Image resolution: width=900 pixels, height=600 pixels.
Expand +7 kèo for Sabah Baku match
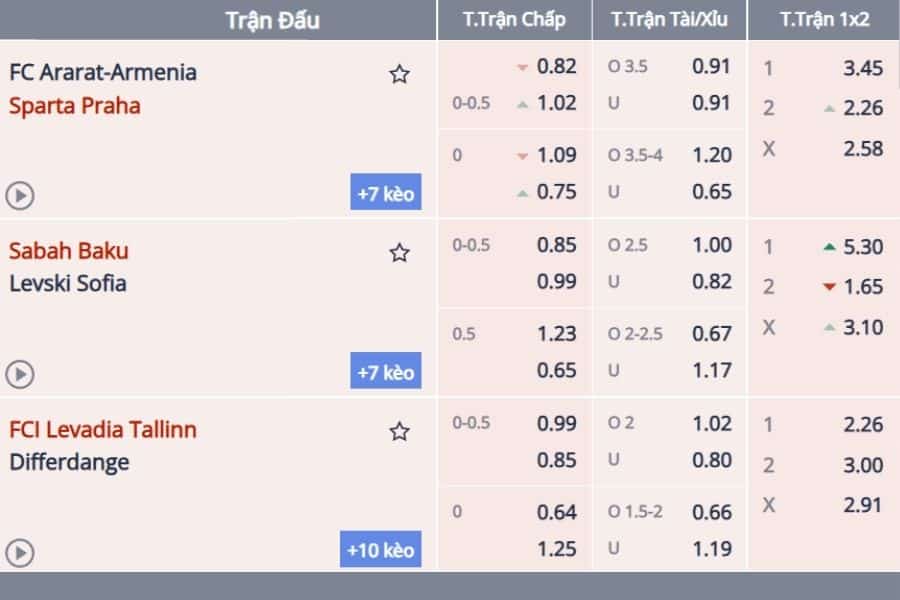point(386,370)
